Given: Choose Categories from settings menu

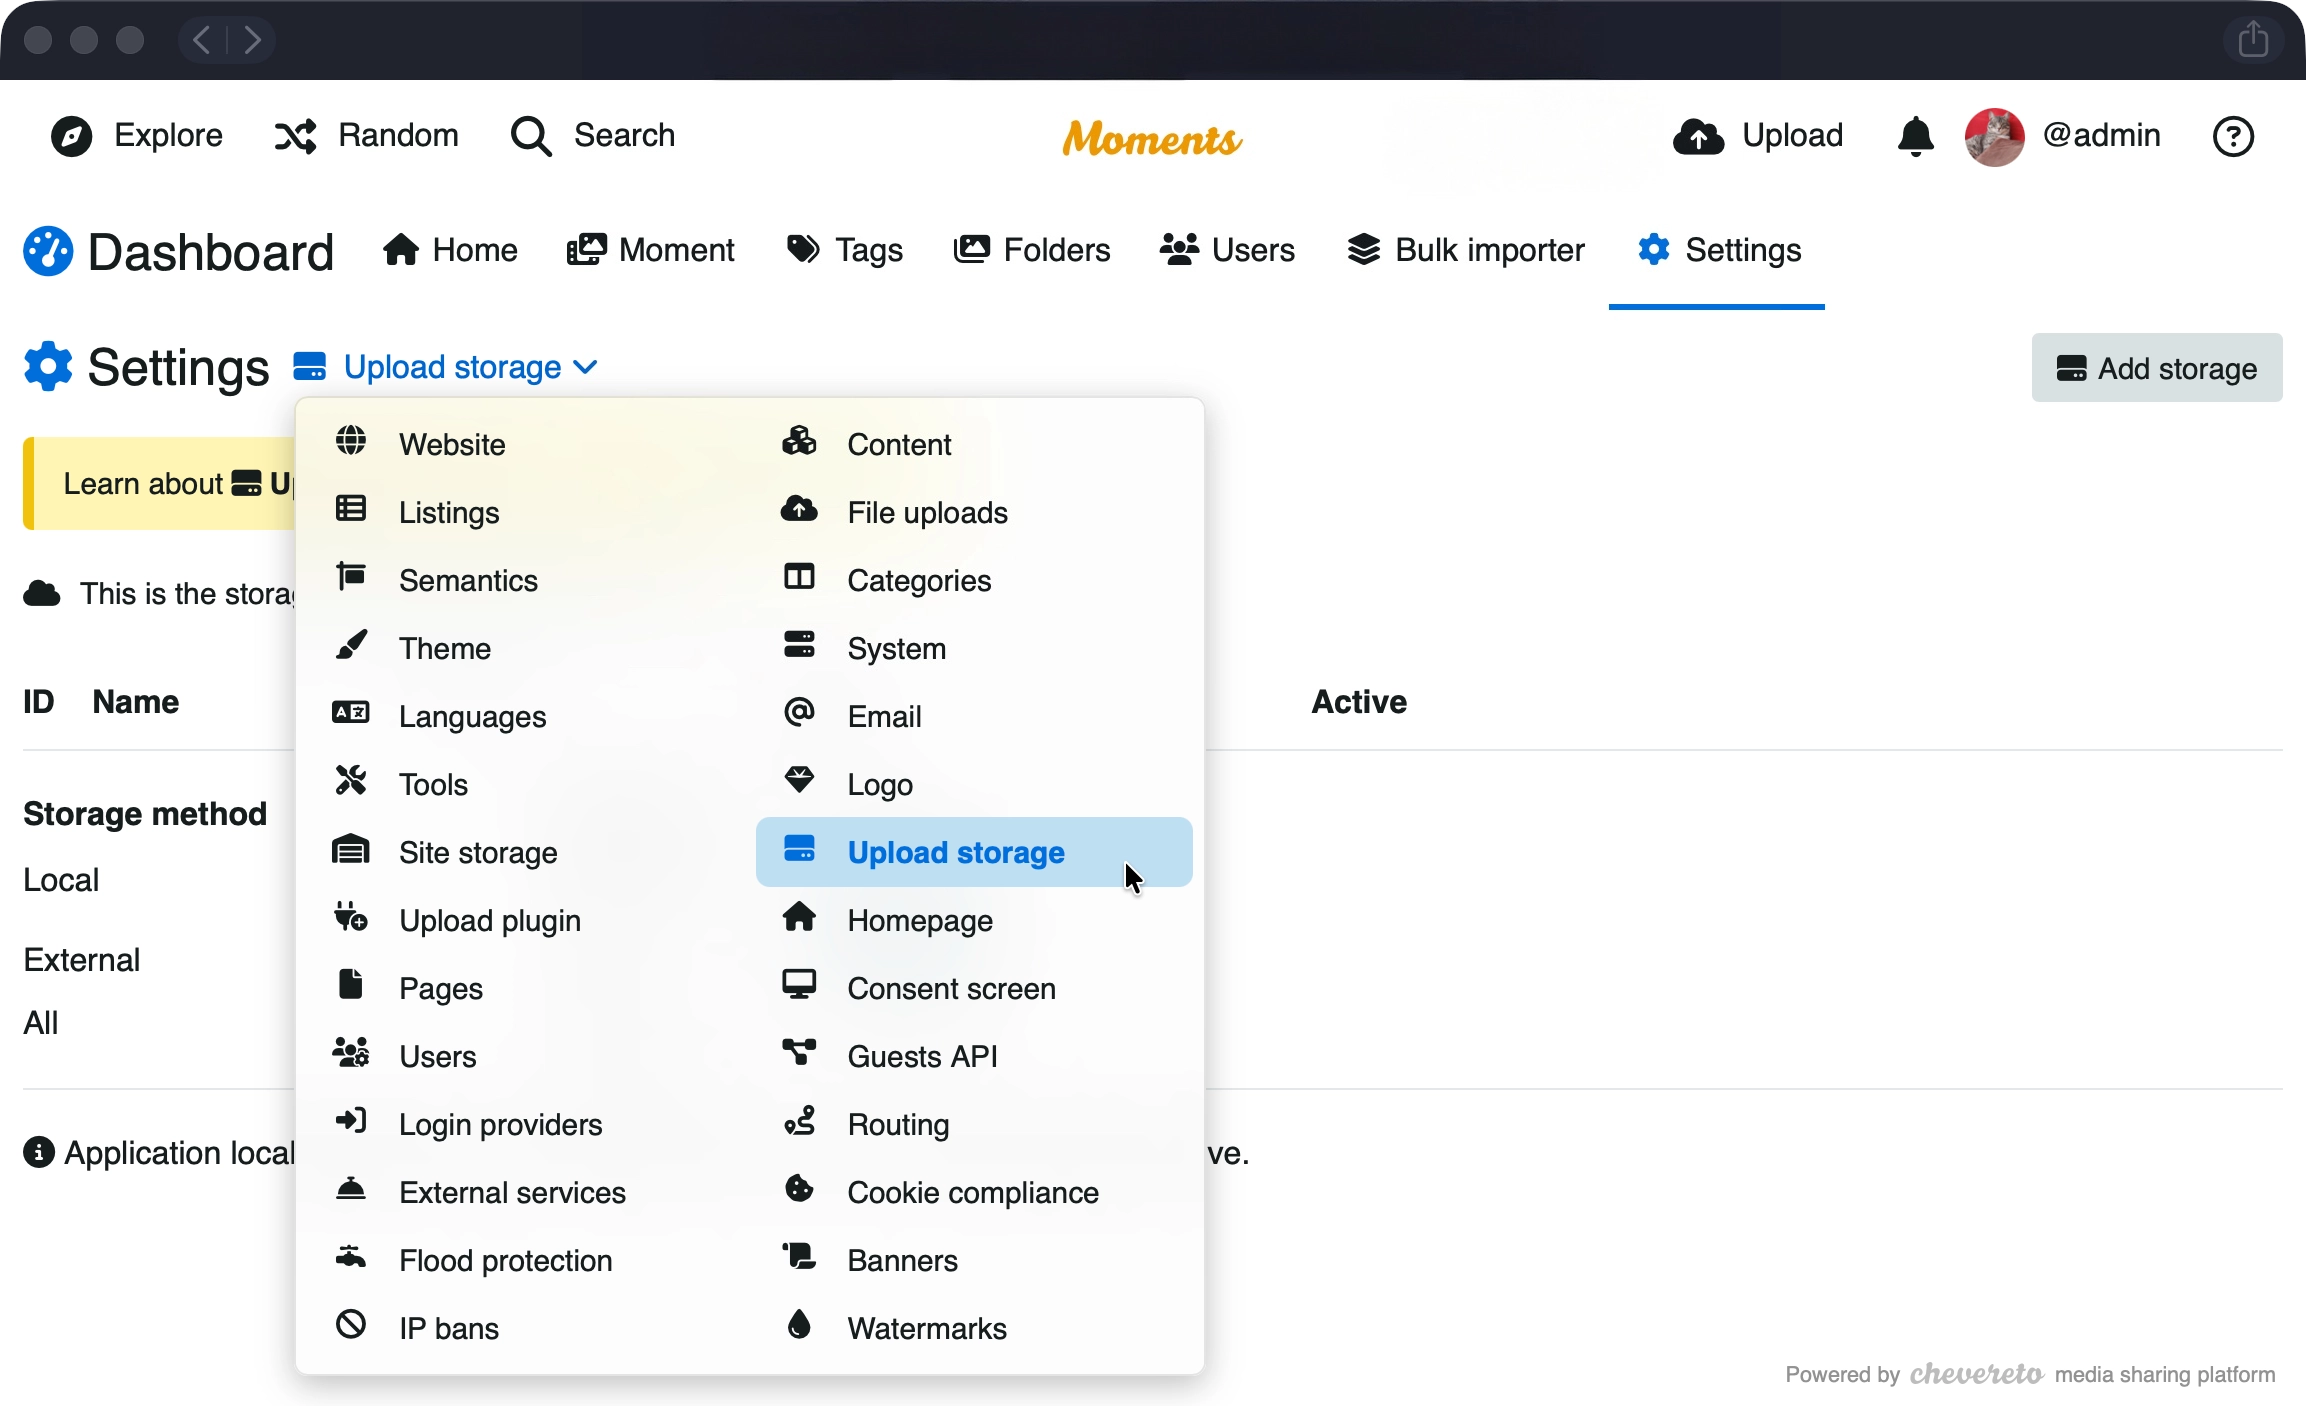Looking at the screenshot, I should [x=974, y=580].
